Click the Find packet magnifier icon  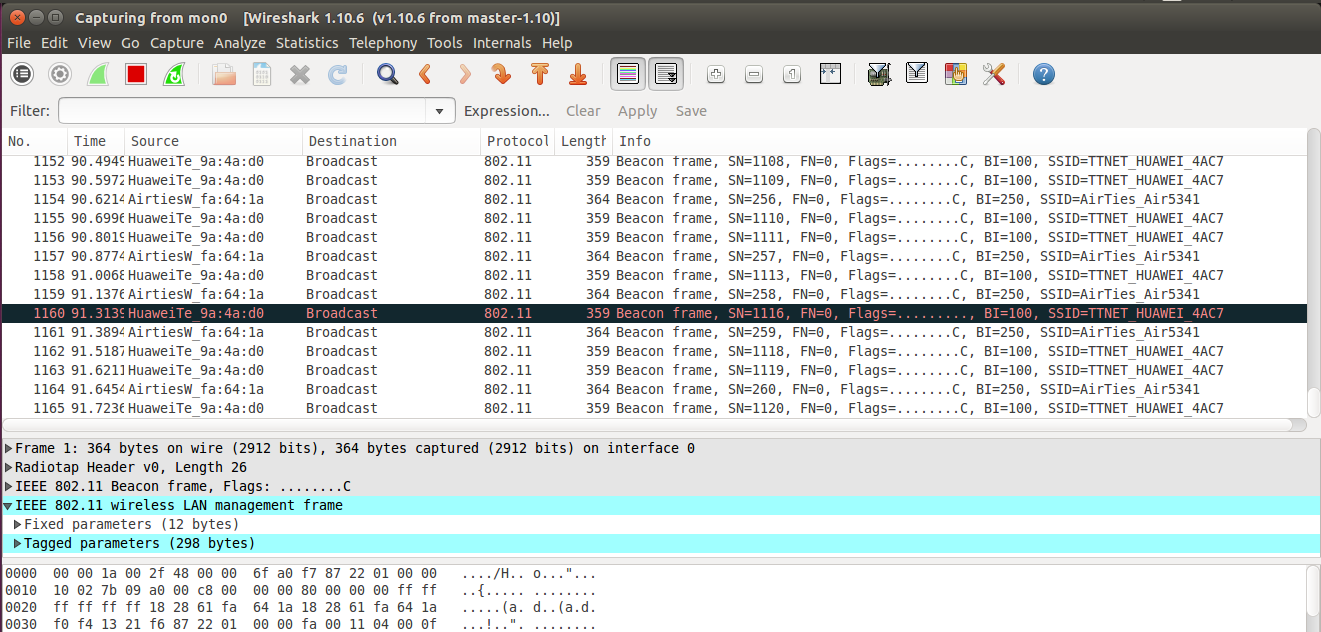click(388, 74)
